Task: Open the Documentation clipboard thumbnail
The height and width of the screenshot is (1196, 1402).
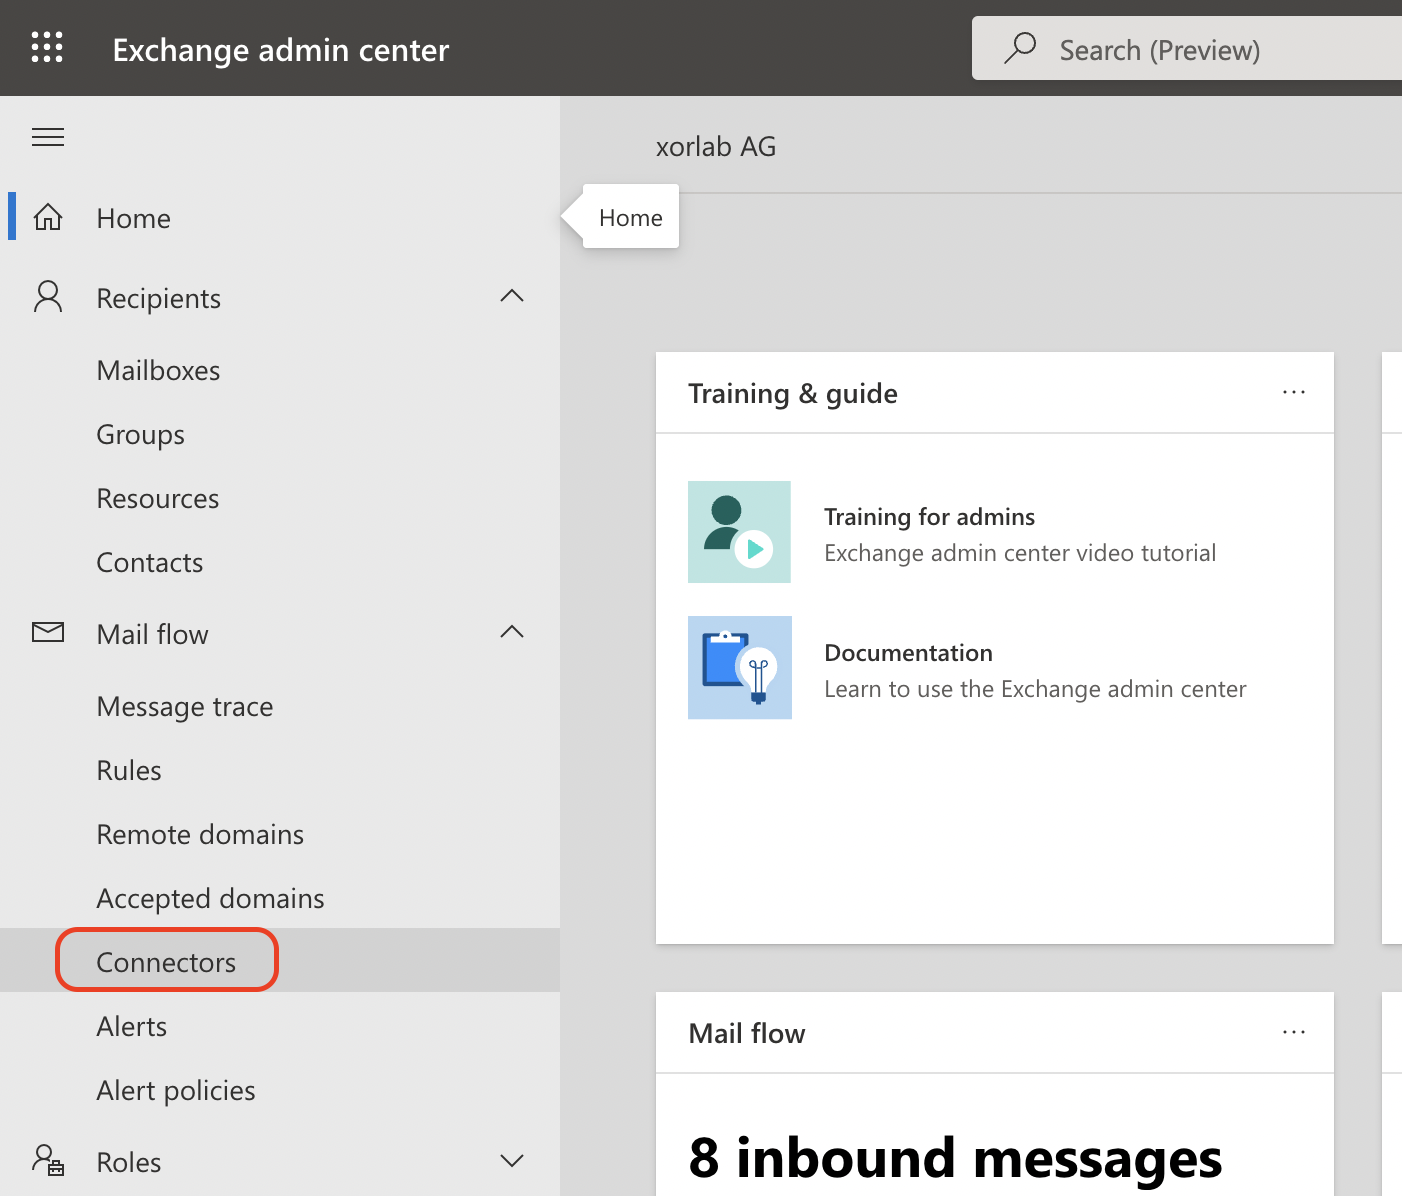Action: (740, 667)
